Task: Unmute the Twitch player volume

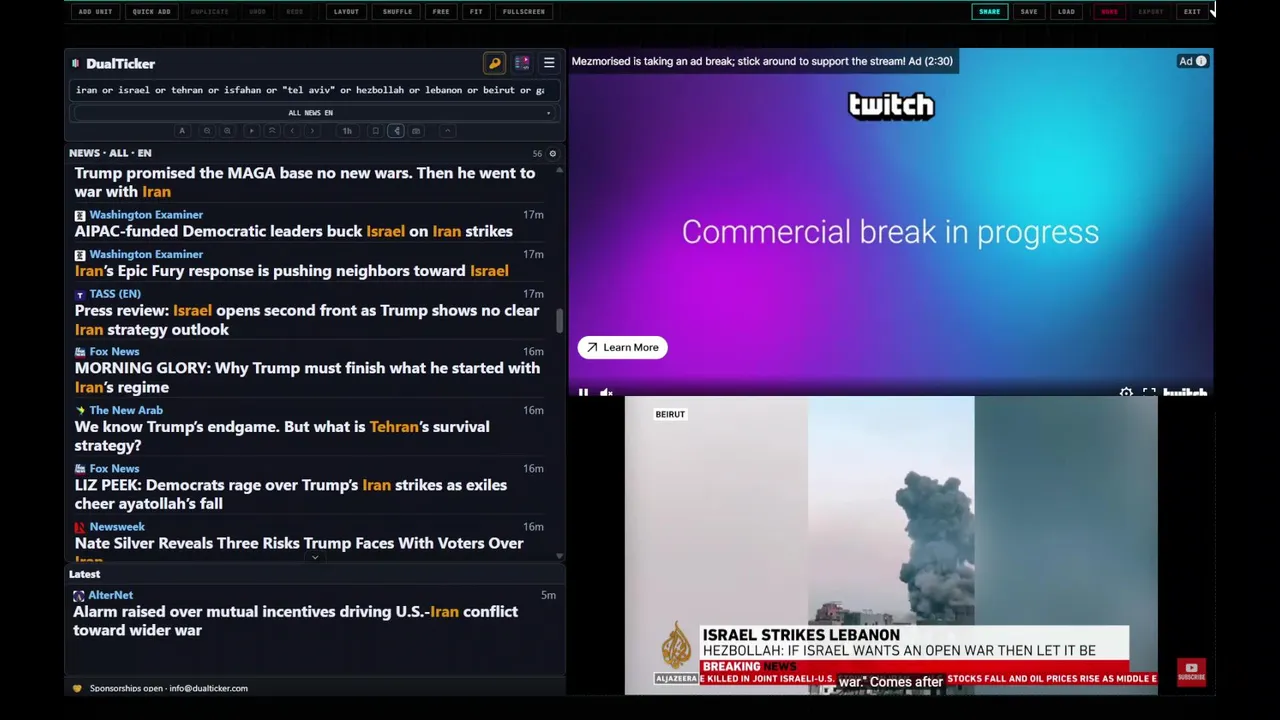Action: click(606, 393)
